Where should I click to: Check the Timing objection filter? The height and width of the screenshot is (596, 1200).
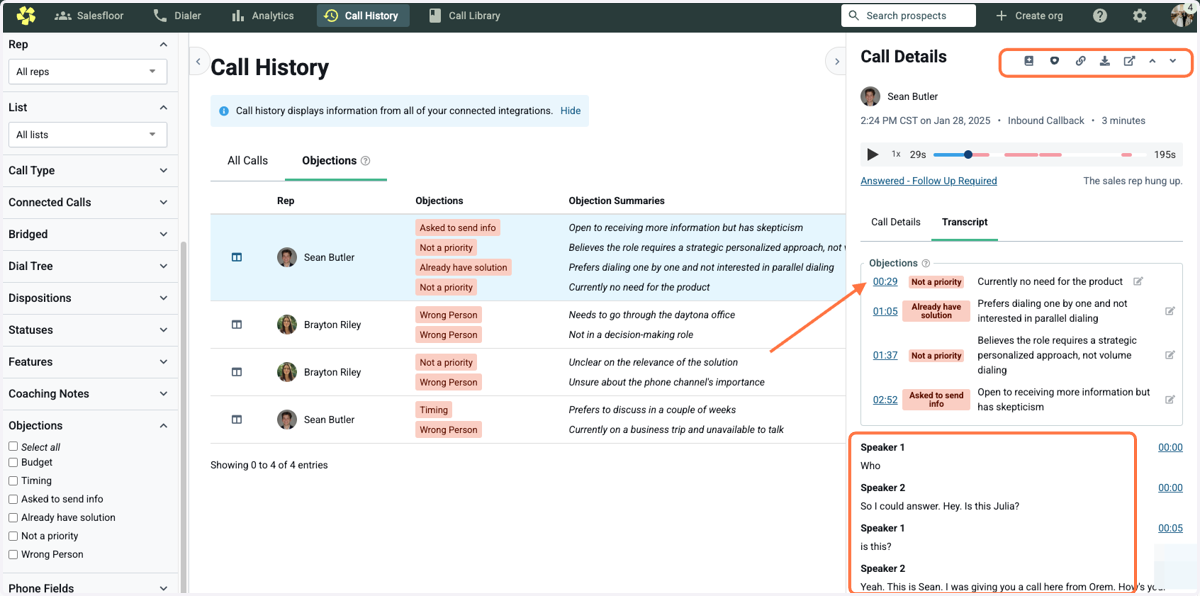point(13,481)
